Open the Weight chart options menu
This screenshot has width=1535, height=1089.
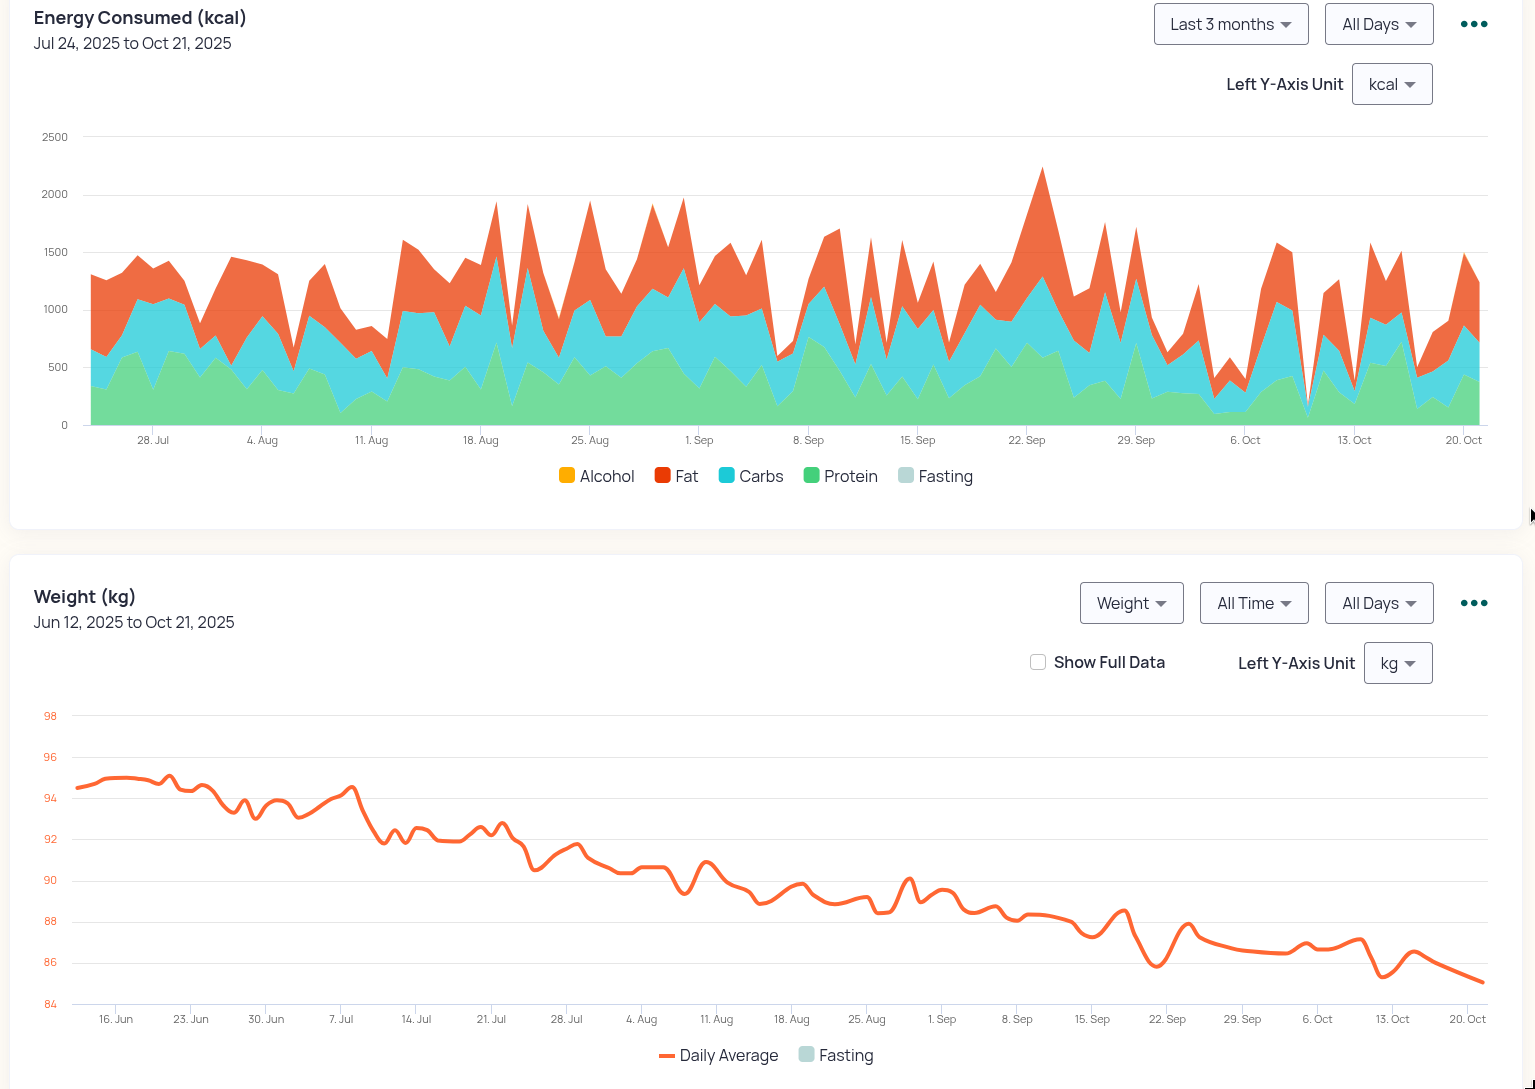1474,603
